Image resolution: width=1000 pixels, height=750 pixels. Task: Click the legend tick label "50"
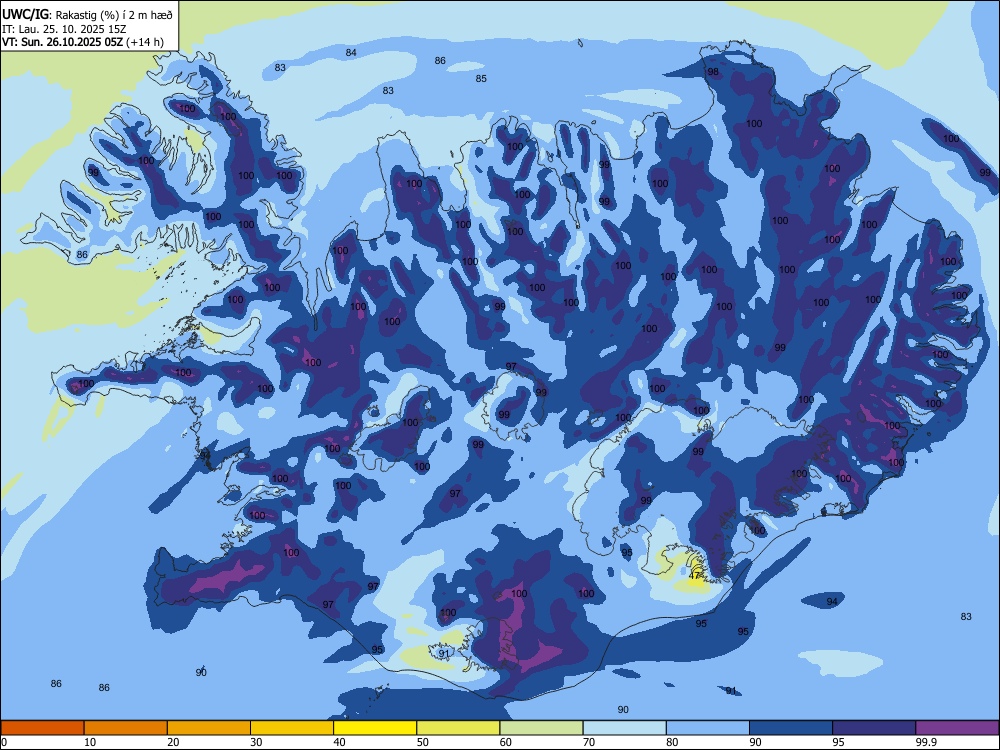point(423,742)
